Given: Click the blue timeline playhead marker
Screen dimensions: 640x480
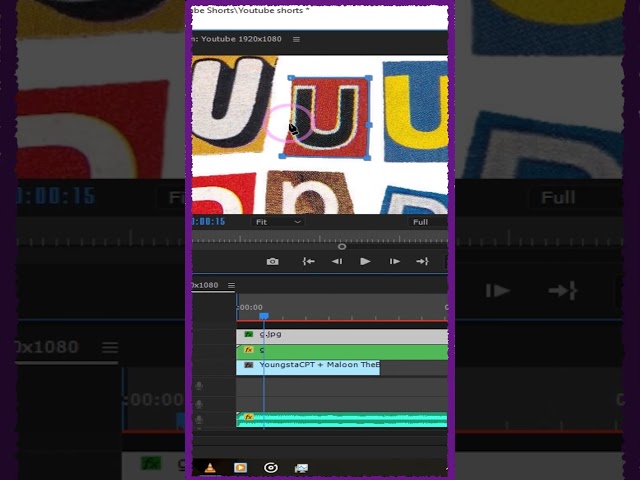Looking at the screenshot, I should 264,316.
